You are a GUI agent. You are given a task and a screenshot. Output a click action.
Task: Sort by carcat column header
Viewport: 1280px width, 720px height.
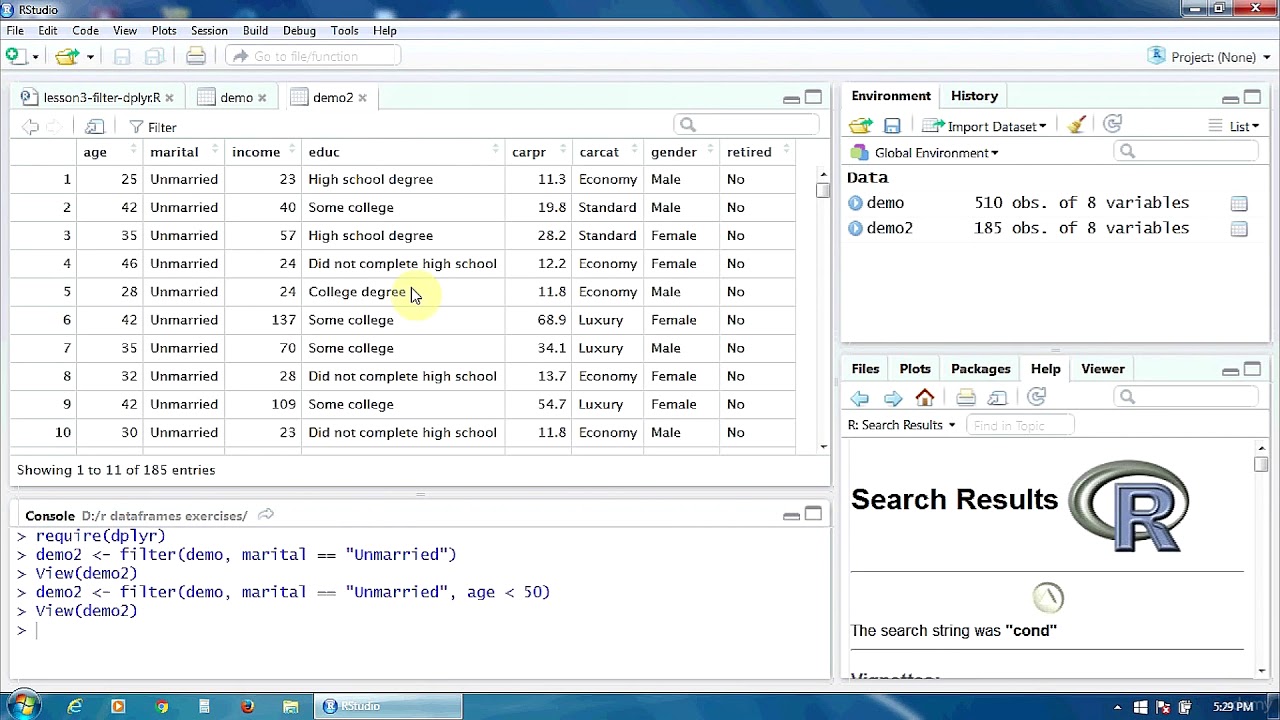(609, 152)
